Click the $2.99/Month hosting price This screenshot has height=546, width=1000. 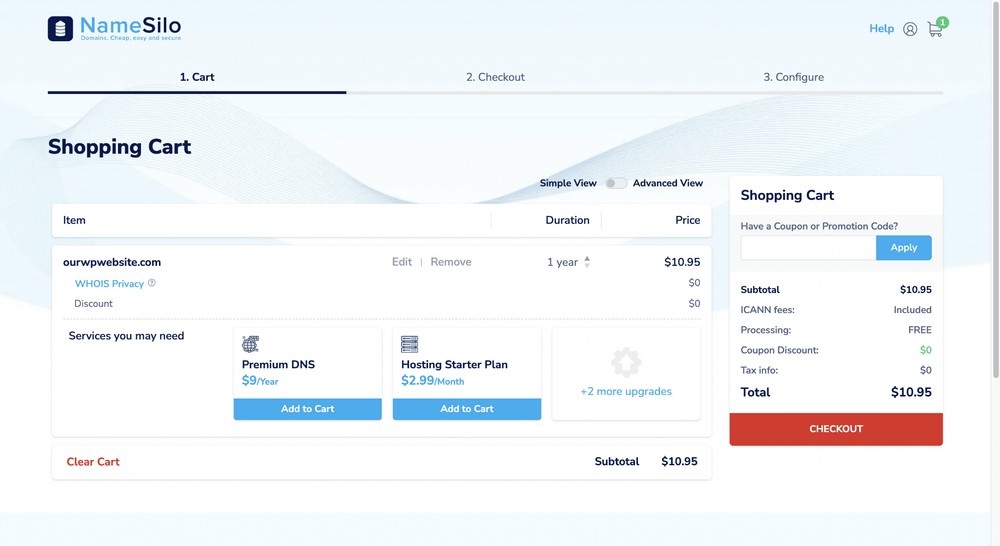432,381
